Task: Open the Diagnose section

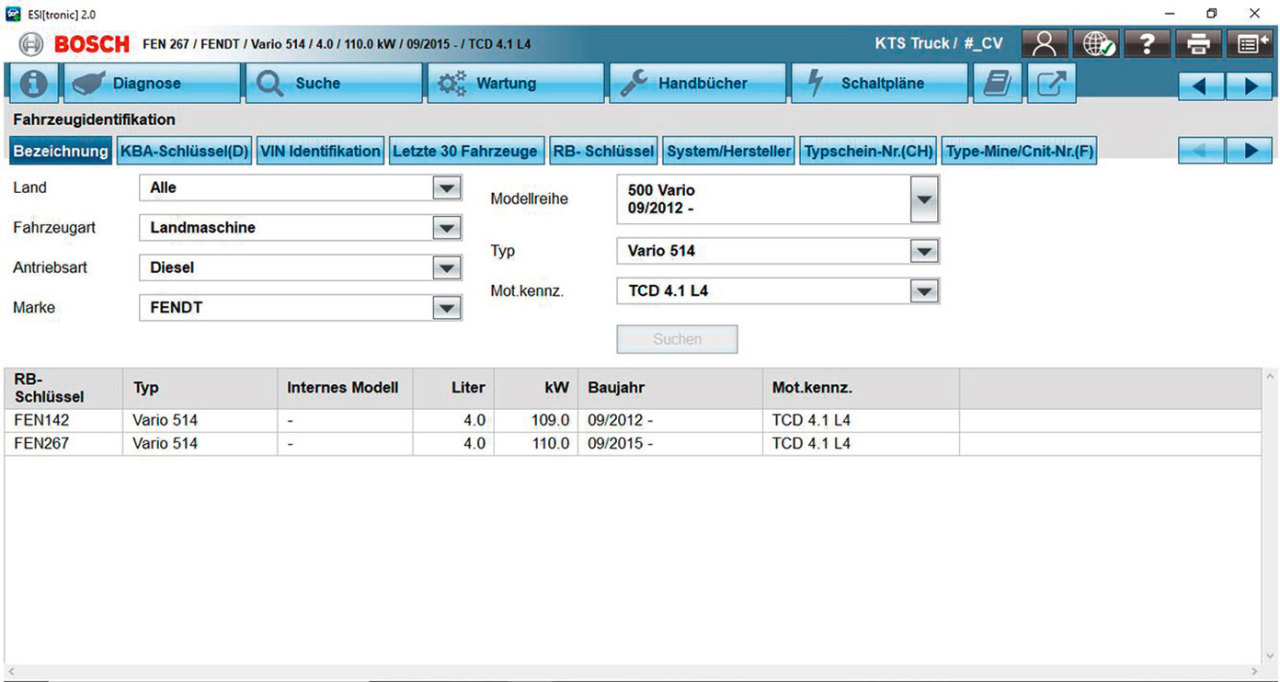Action: (152, 84)
